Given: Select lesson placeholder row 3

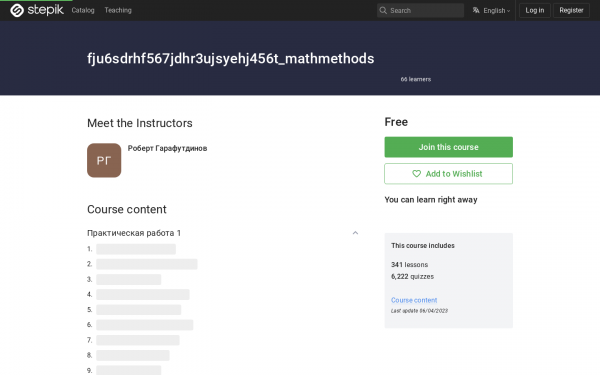Looking at the screenshot, I should [129, 279].
